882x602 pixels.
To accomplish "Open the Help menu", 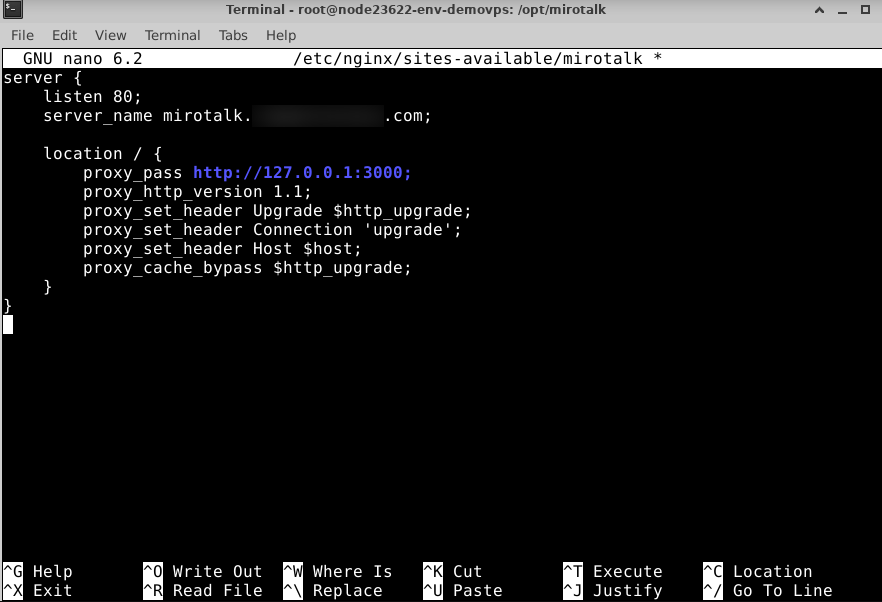I will tap(281, 35).
